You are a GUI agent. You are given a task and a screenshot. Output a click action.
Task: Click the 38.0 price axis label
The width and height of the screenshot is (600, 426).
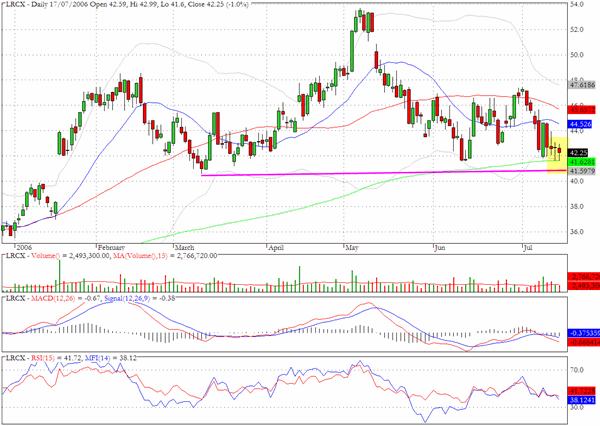click(x=577, y=206)
